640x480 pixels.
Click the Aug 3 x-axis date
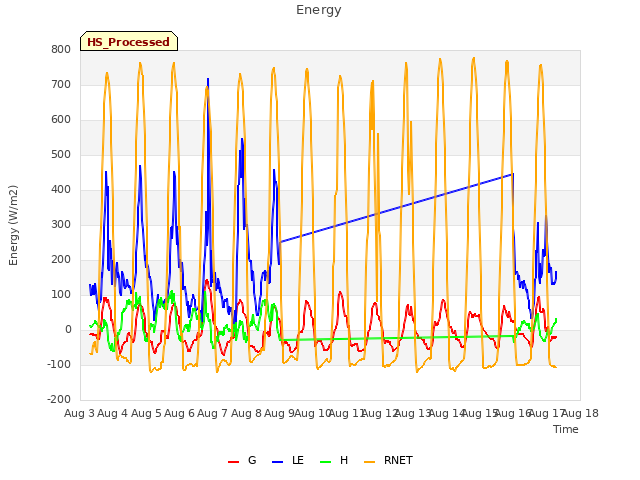coord(79,413)
